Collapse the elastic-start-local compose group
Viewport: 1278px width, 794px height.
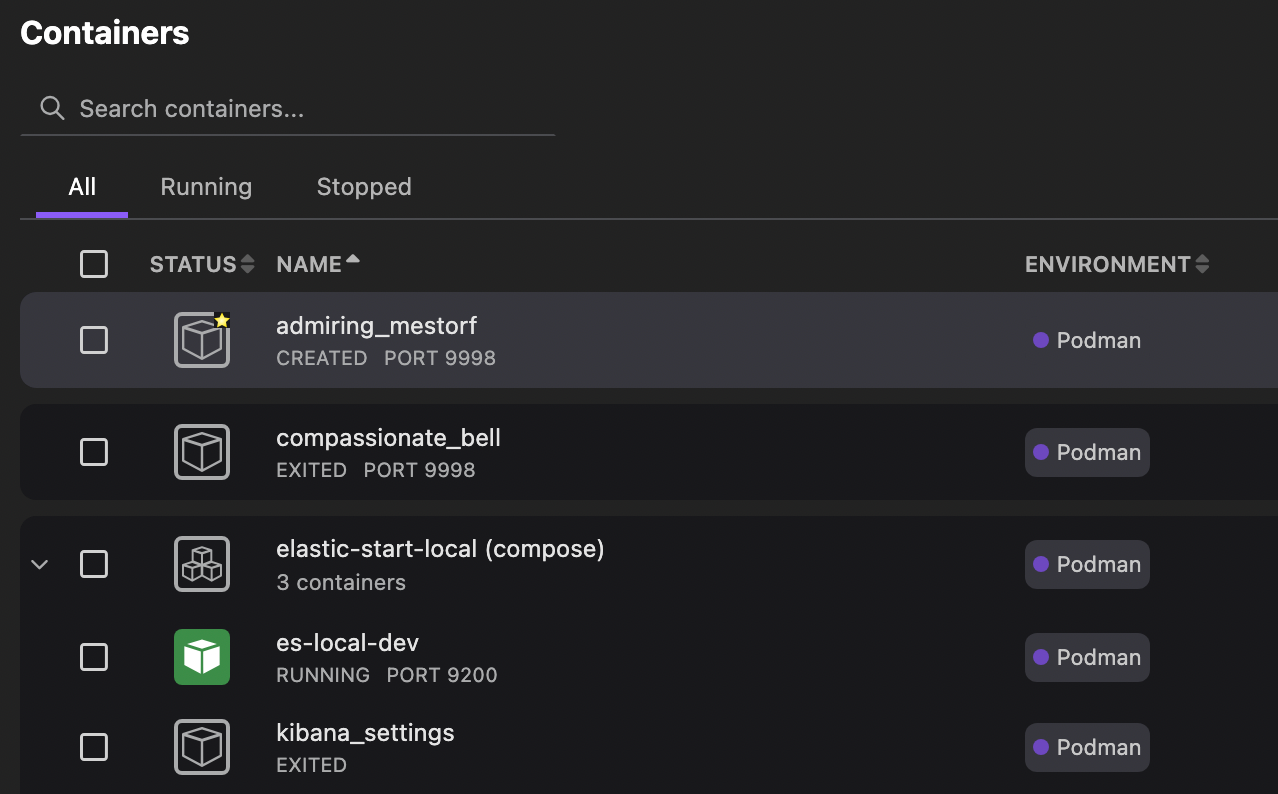click(39, 564)
